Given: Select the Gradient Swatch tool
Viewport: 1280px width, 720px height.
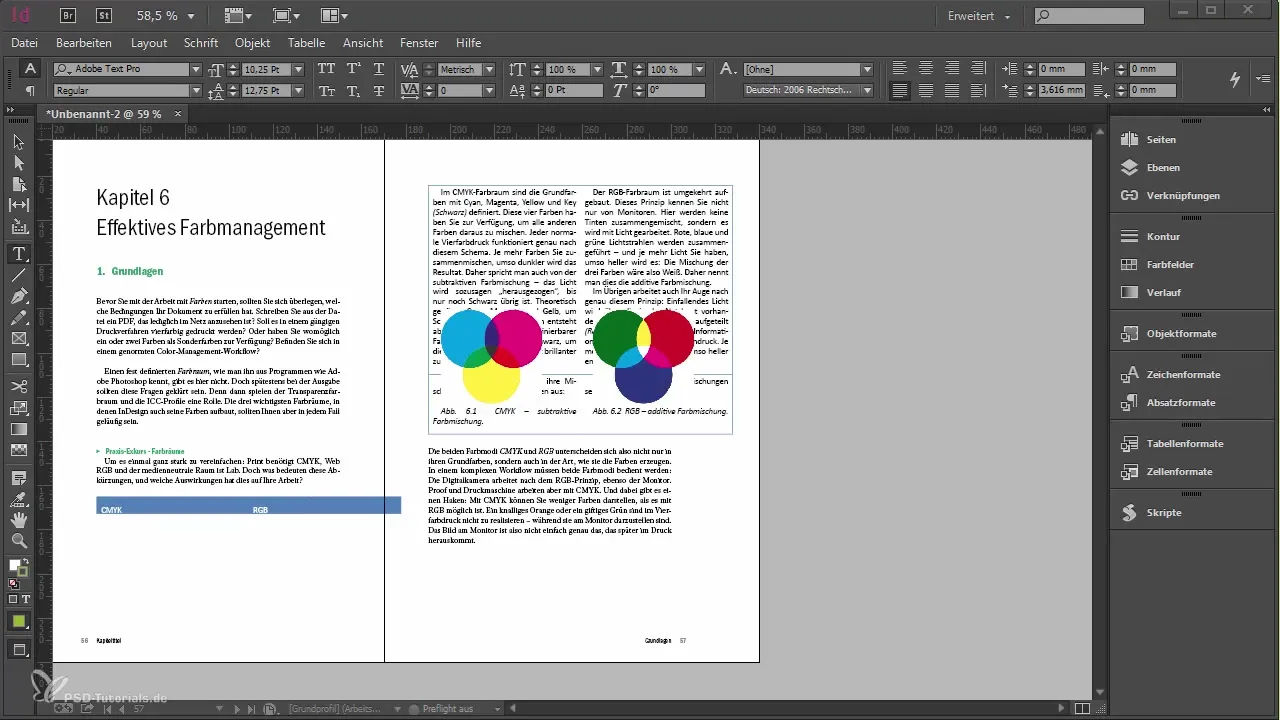Looking at the screenshot, I should 19,429.
